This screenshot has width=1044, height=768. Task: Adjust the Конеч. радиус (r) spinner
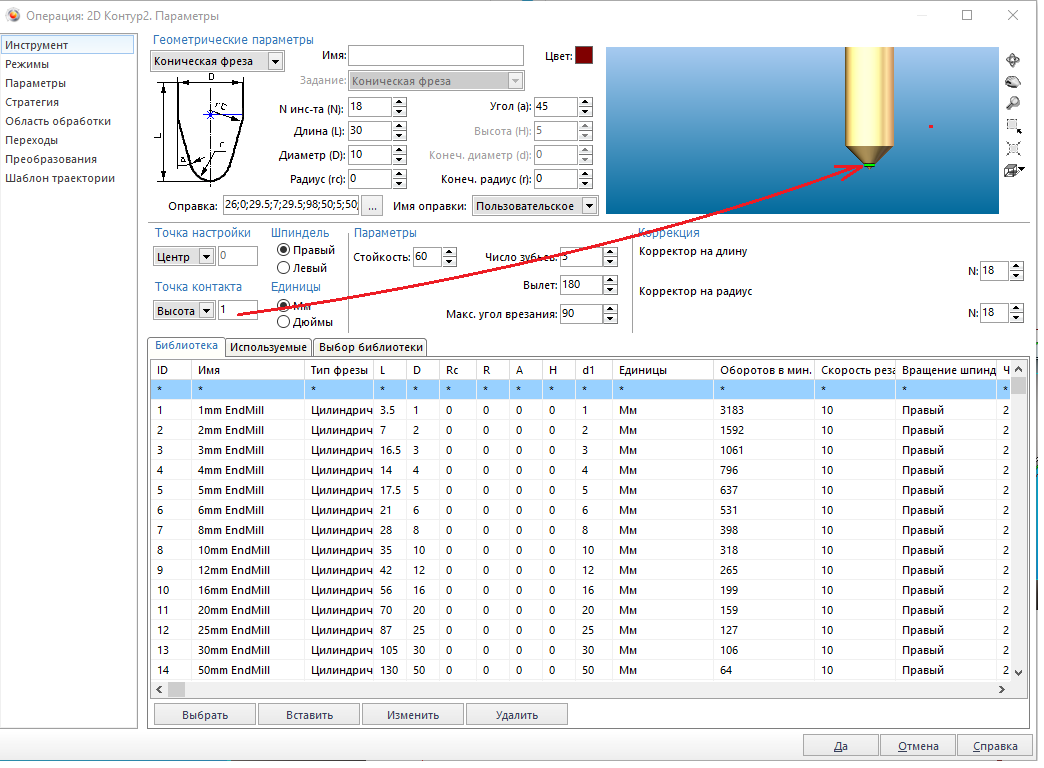click(585, 179)
